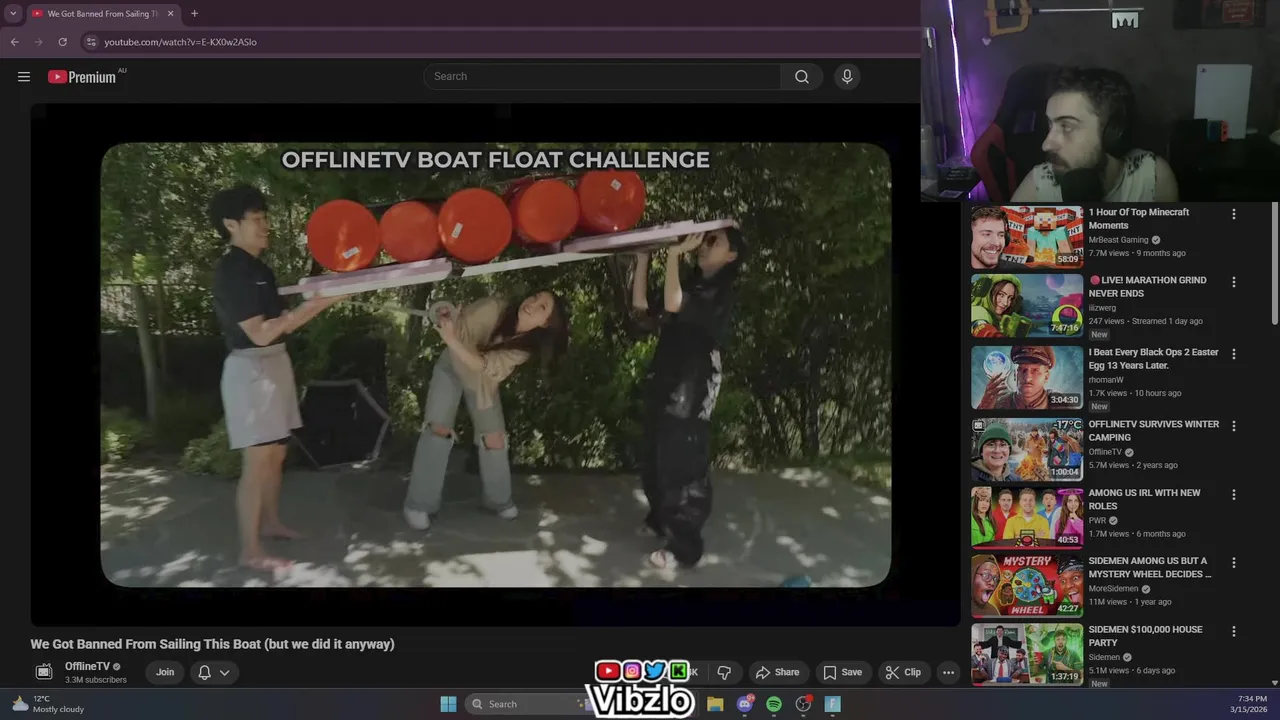
Task: Click the Clip scissors button
Action: tap(903, 672)
